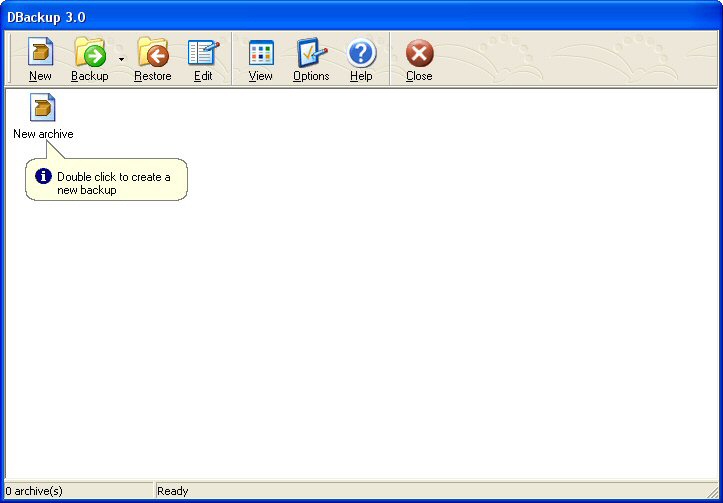Image resolution: width=723 pixels, height=503 pixels.
Task: Open the Options settings icon
Action: (311, 52)
